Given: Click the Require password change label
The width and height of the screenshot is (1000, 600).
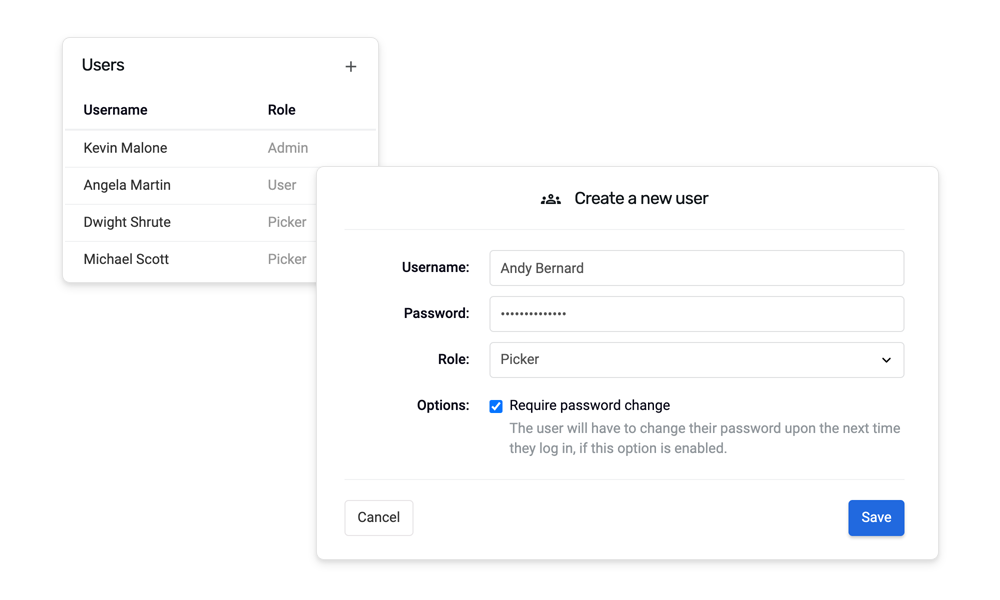Looking at the screenshot, I should (590, 406).
